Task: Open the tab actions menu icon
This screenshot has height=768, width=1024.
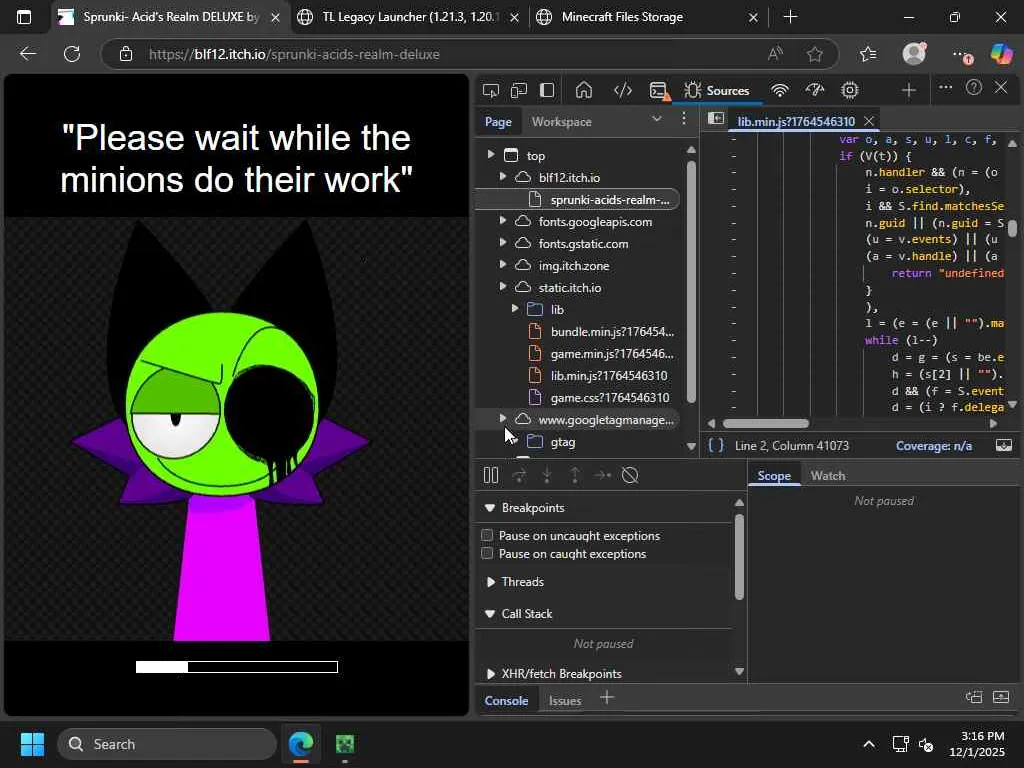Action: (x=24, y=17)
